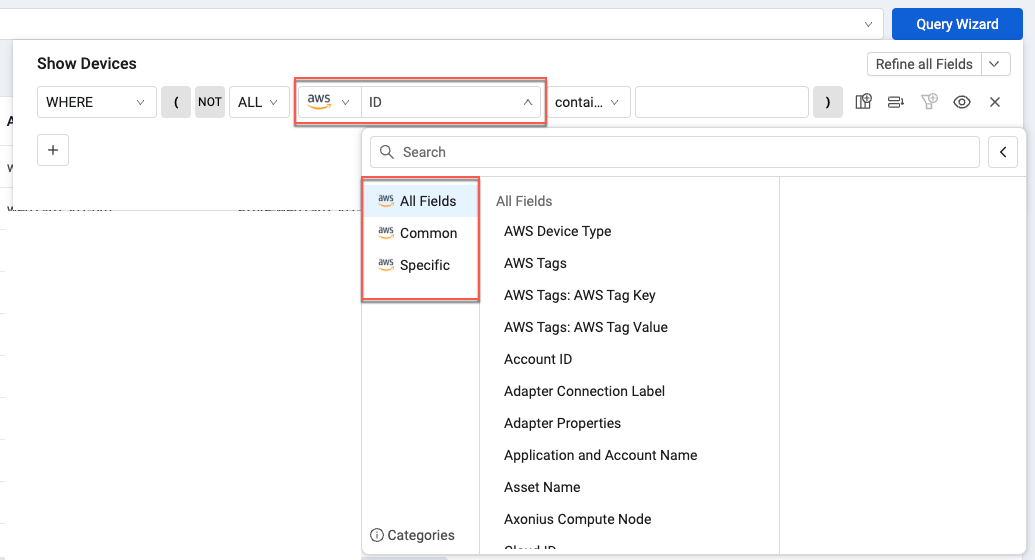Choose the Axonius Compute Node field
The height and width of the screenshot is (560, 1035).
pyautogui.click(x=578, y=519)
